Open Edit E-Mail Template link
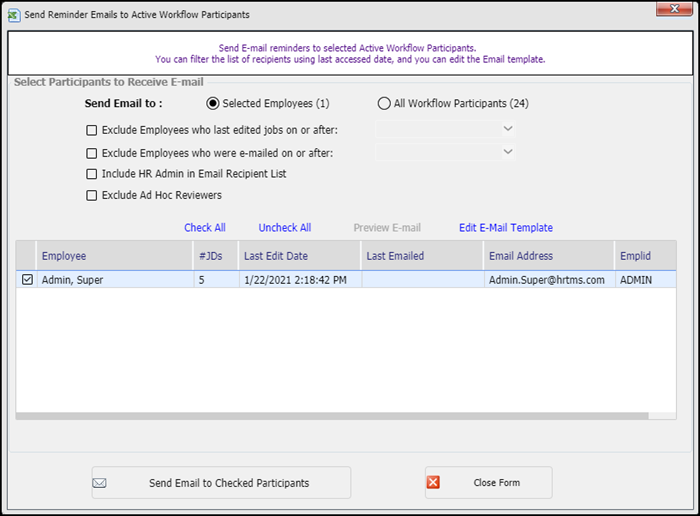Viewport: 700px width, 516px height. [505, 228]
